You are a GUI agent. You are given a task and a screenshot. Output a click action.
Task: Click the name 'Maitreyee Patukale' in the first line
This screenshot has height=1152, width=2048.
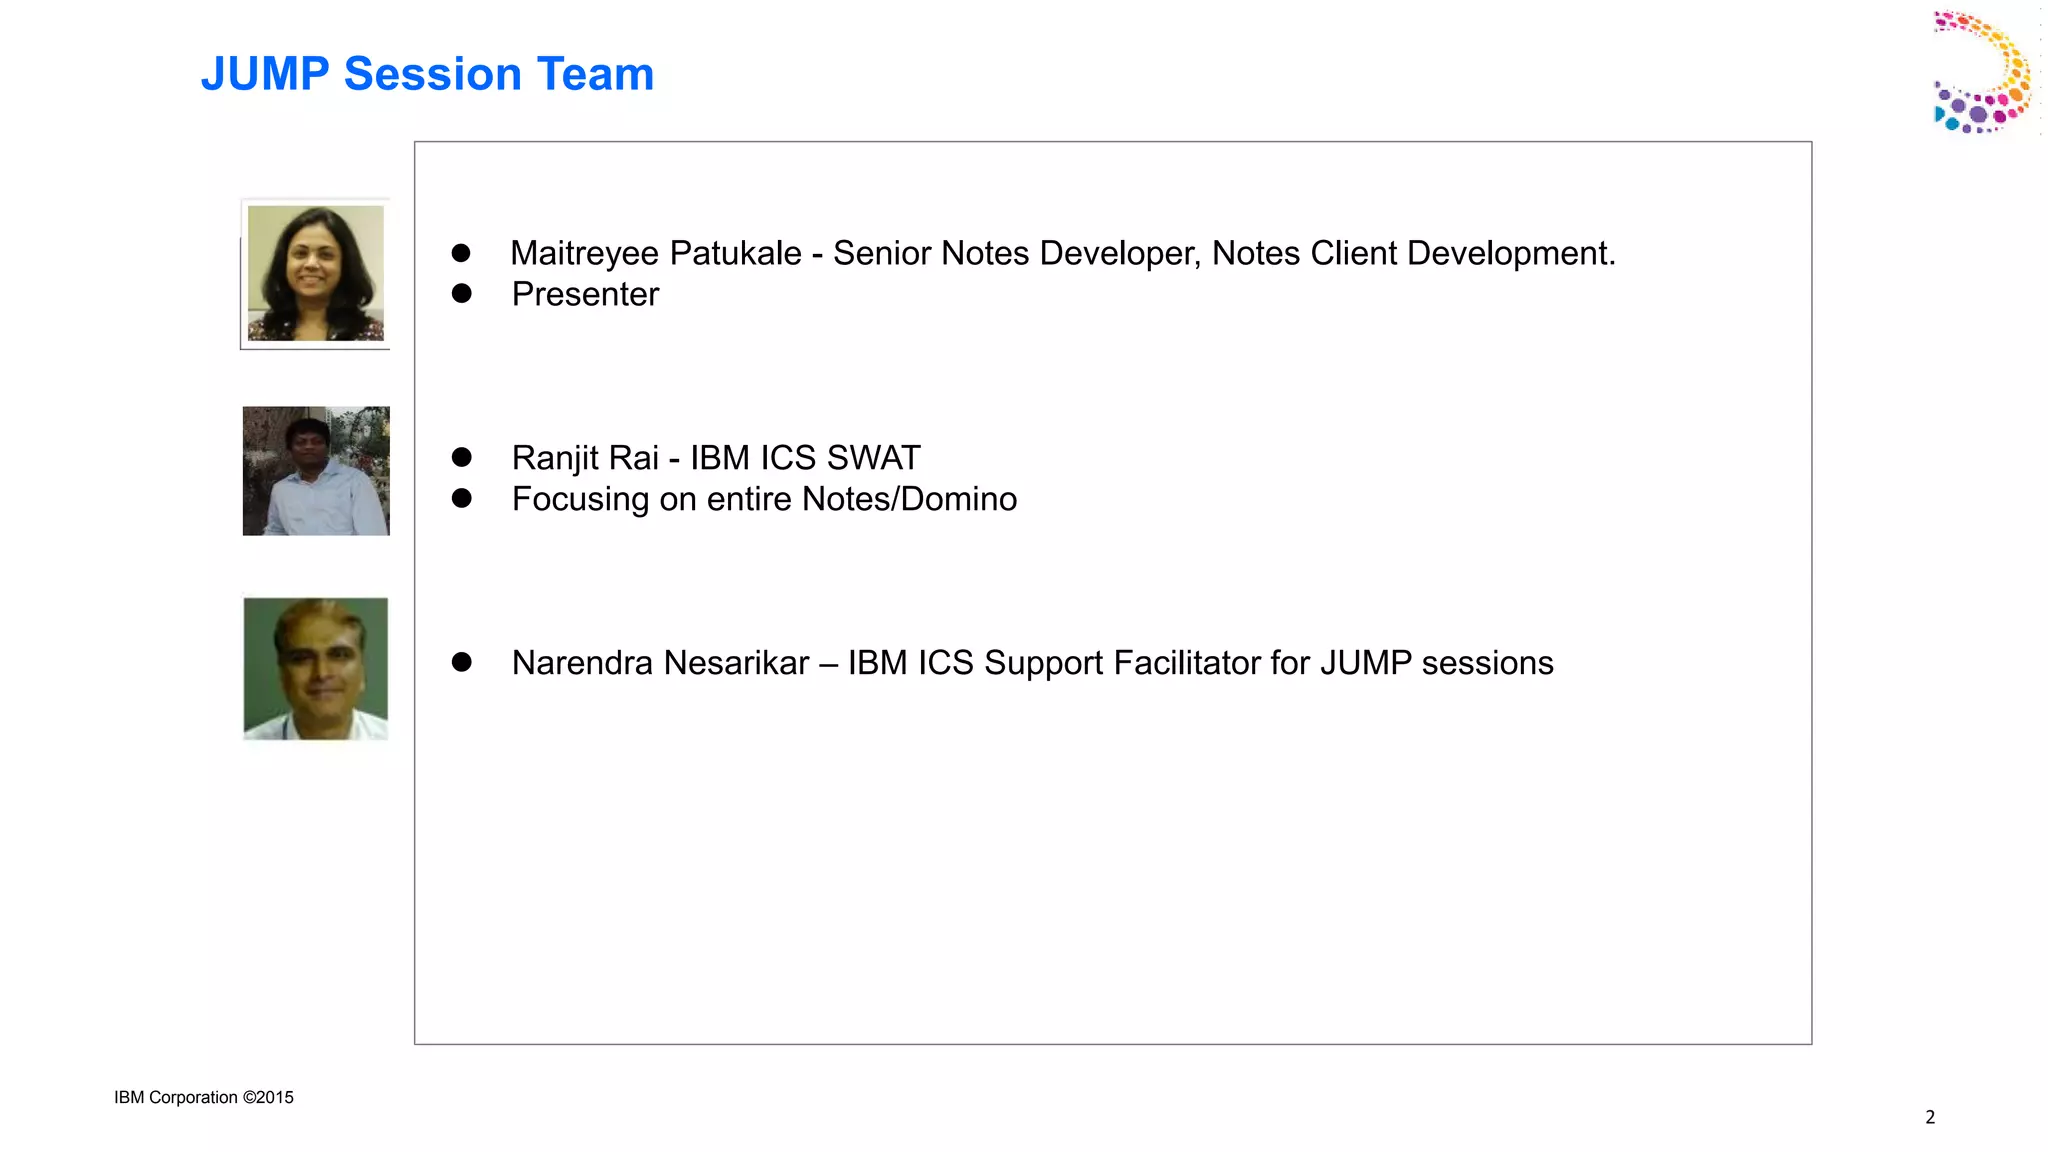(655, 253)
